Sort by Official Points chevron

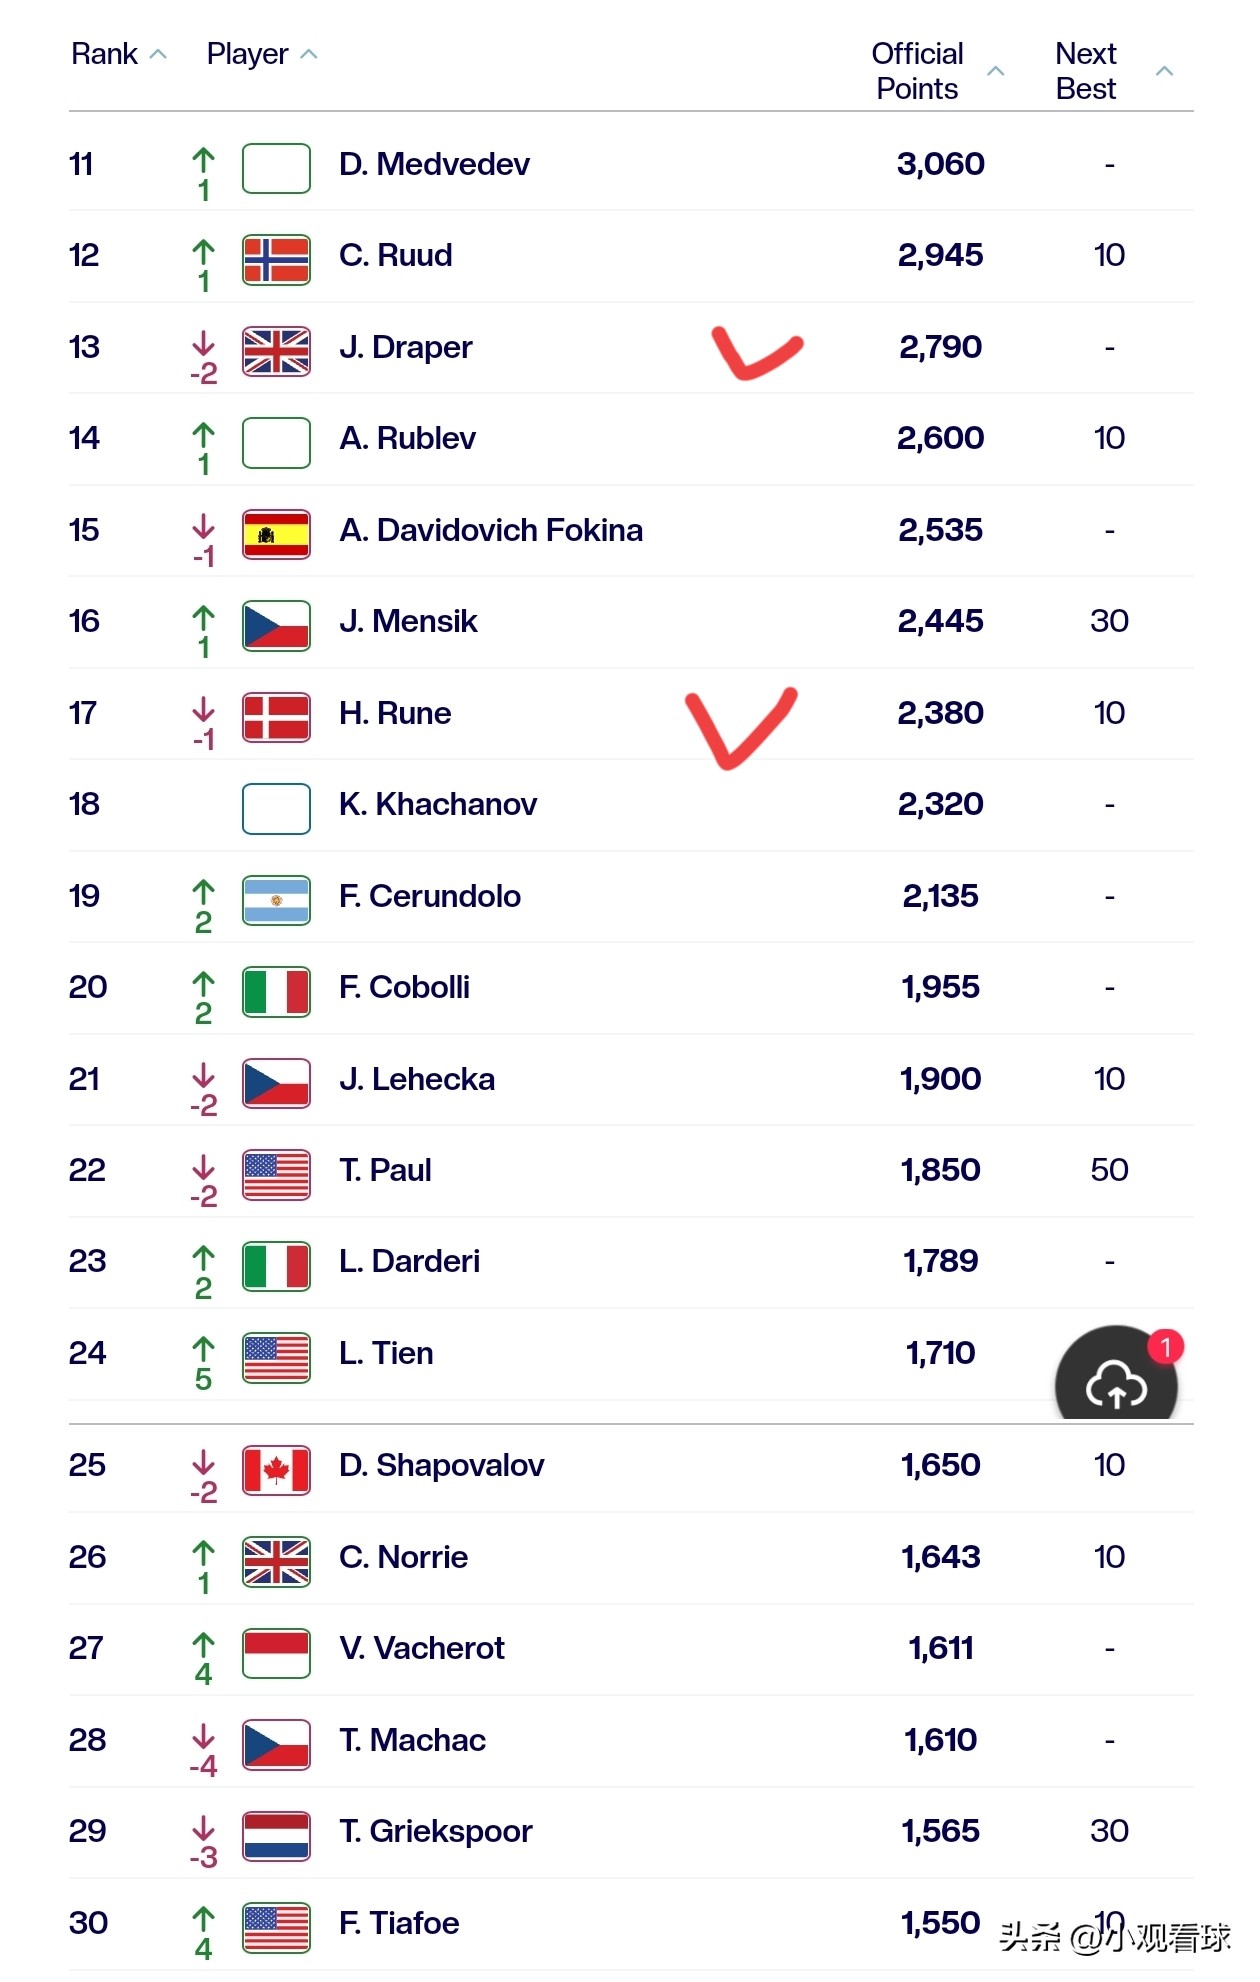(995, 71)
